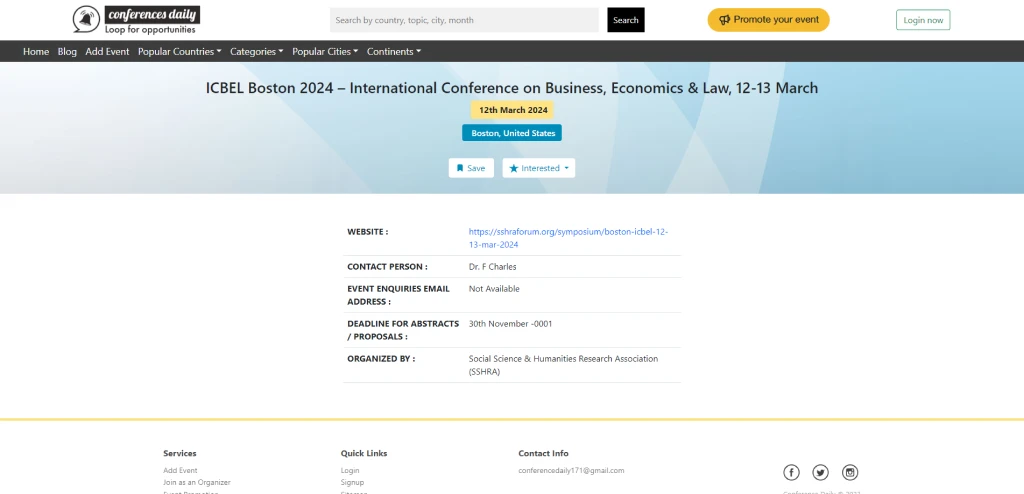Screen dimensions: 1024x494
Task: Select the Dr. F Charles contact text
Action: tap(492, 267)
